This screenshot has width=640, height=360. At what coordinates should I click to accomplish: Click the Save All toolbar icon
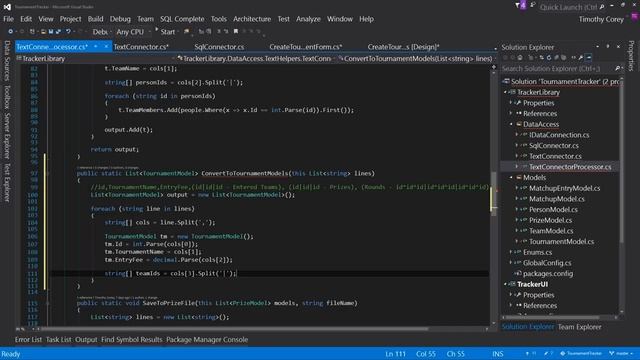click(x=58, y=31)
